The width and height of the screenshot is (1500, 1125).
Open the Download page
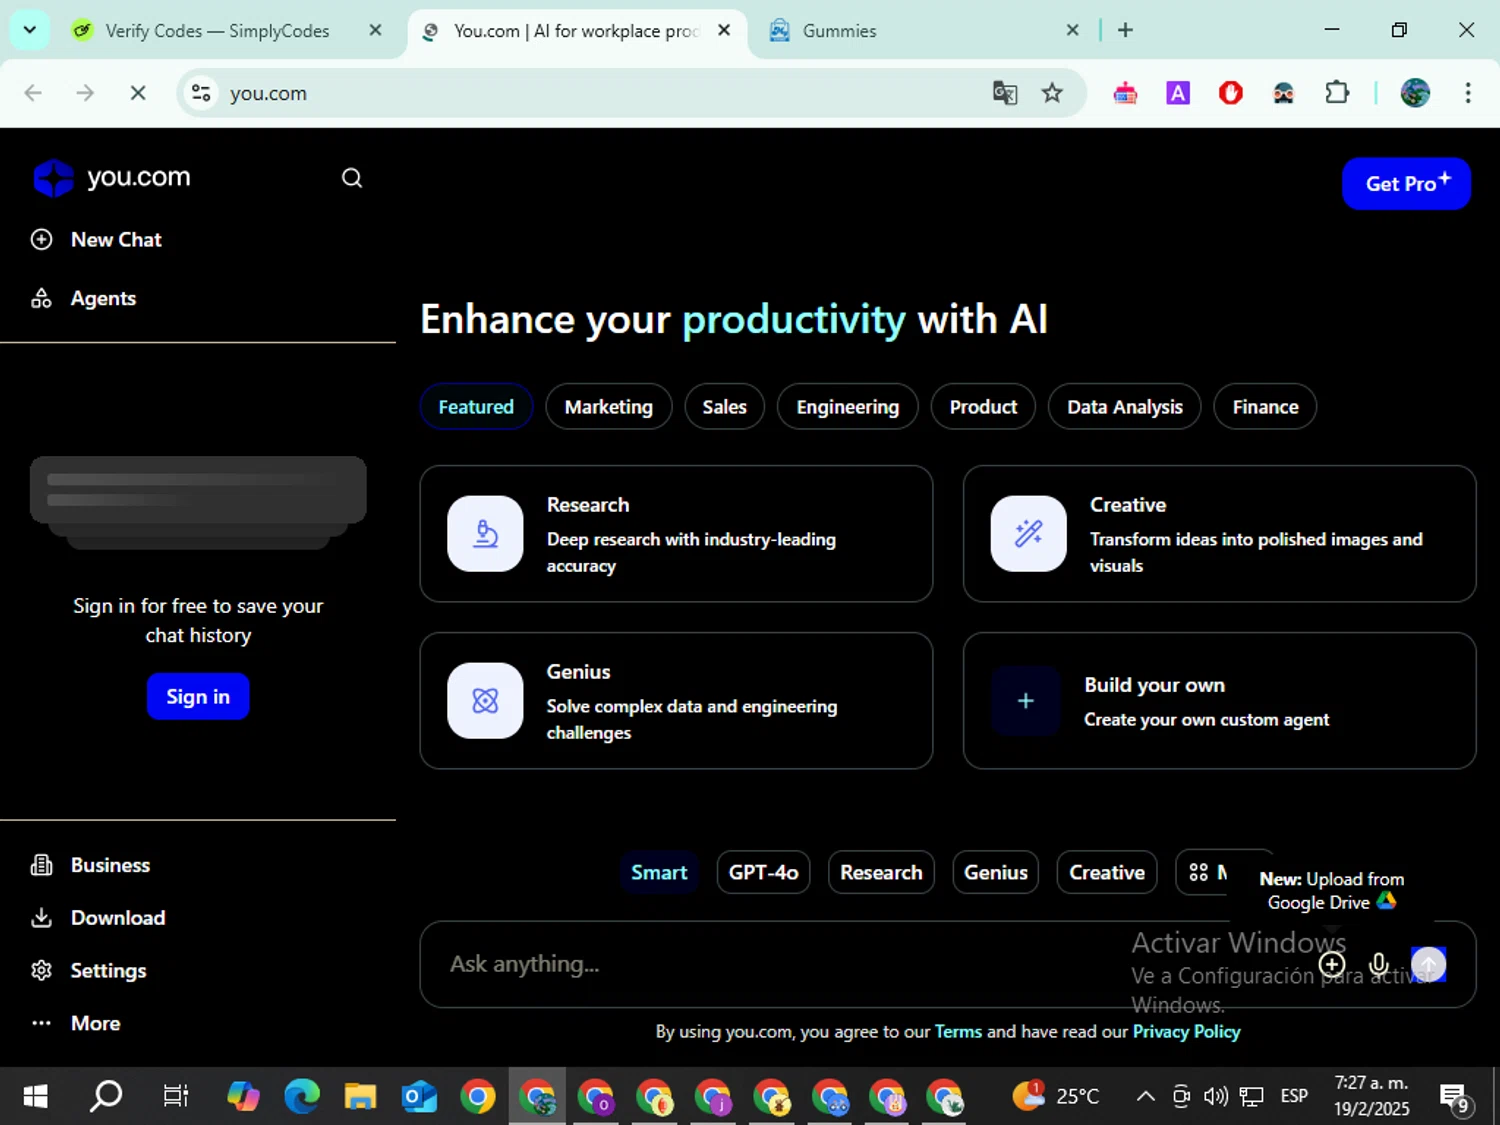point(98,918)
